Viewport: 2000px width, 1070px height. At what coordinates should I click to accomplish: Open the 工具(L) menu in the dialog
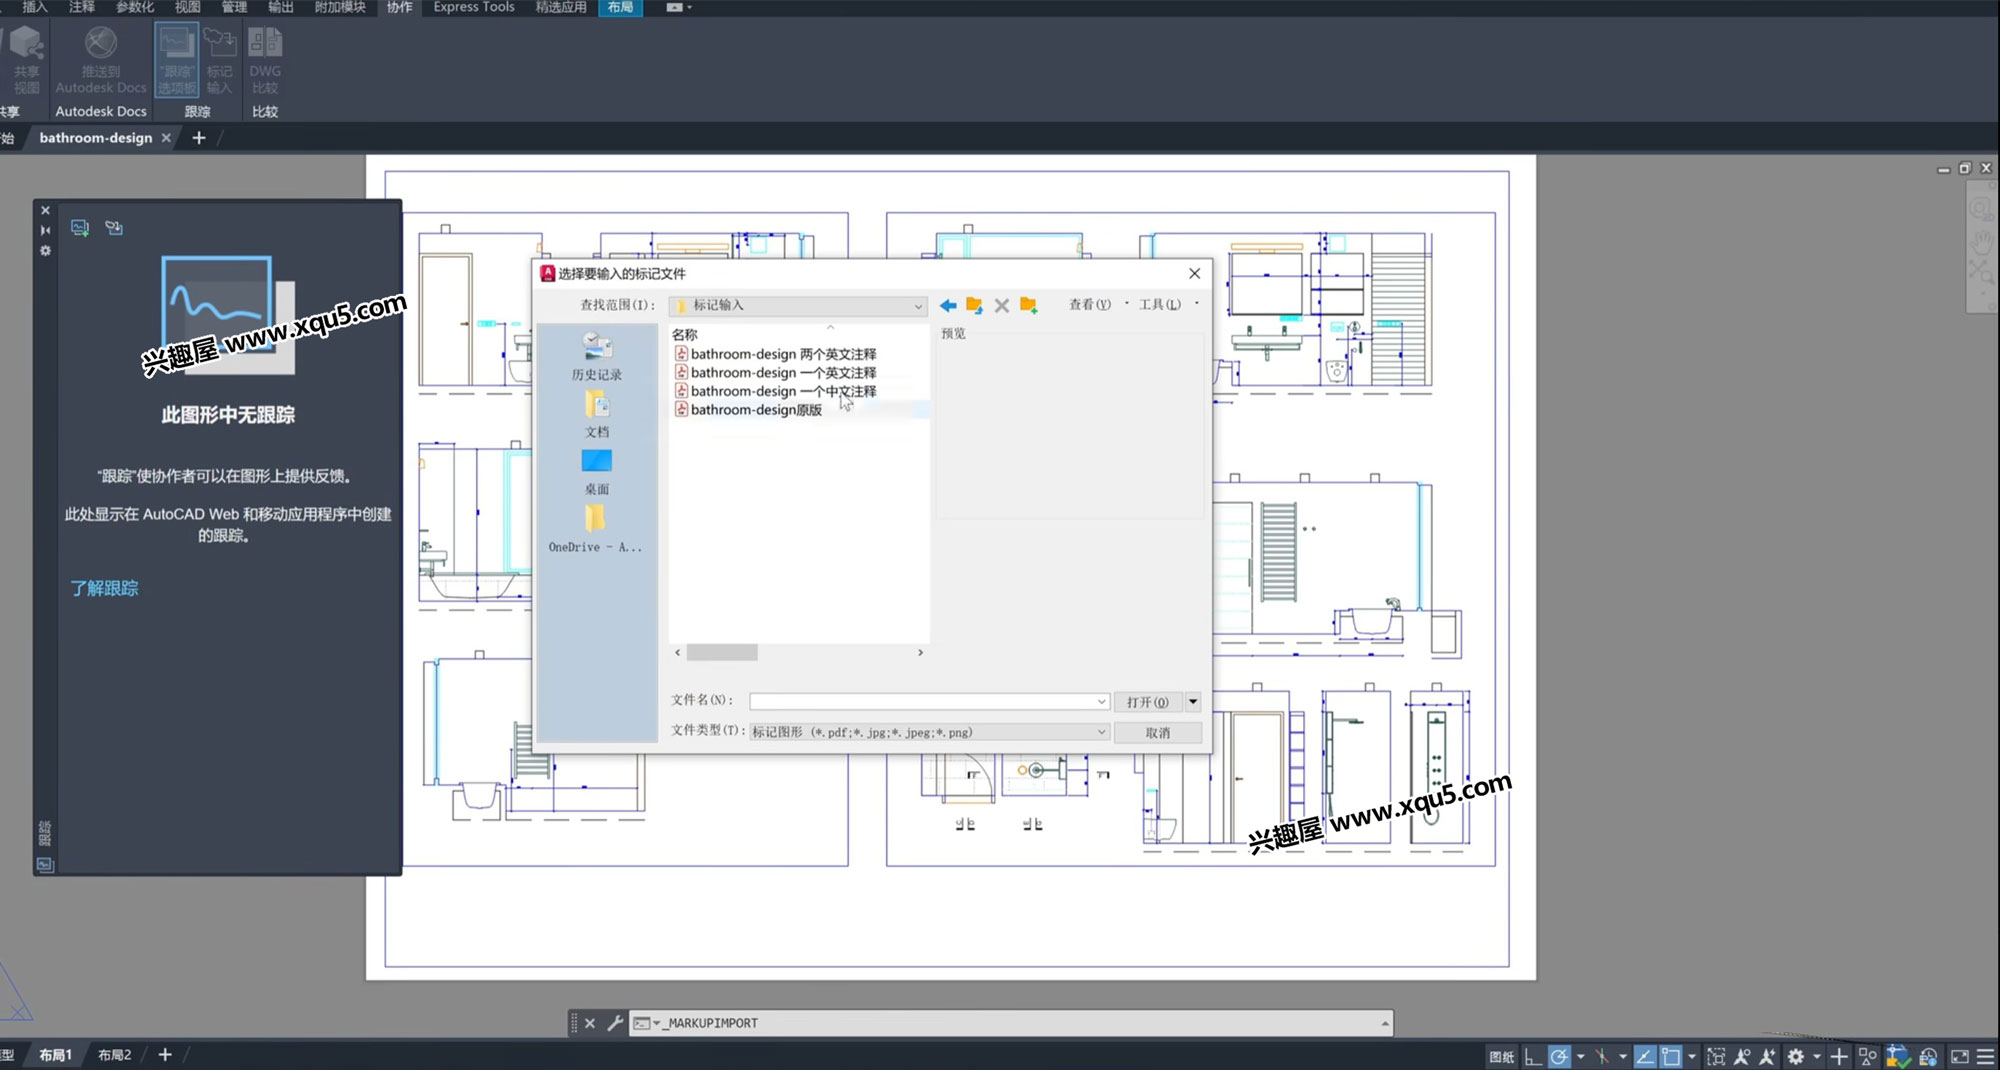click(1160, 305)
